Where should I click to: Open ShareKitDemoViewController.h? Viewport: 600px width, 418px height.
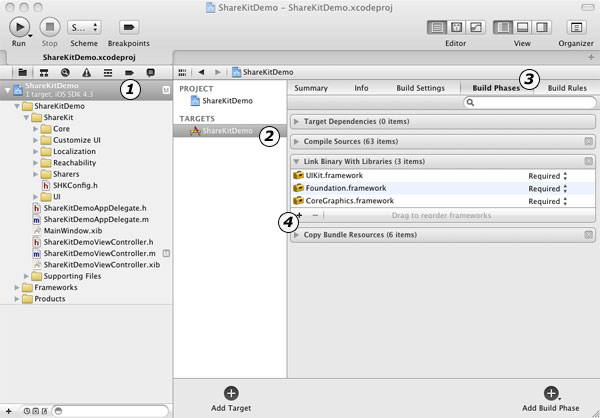[93, 242]
